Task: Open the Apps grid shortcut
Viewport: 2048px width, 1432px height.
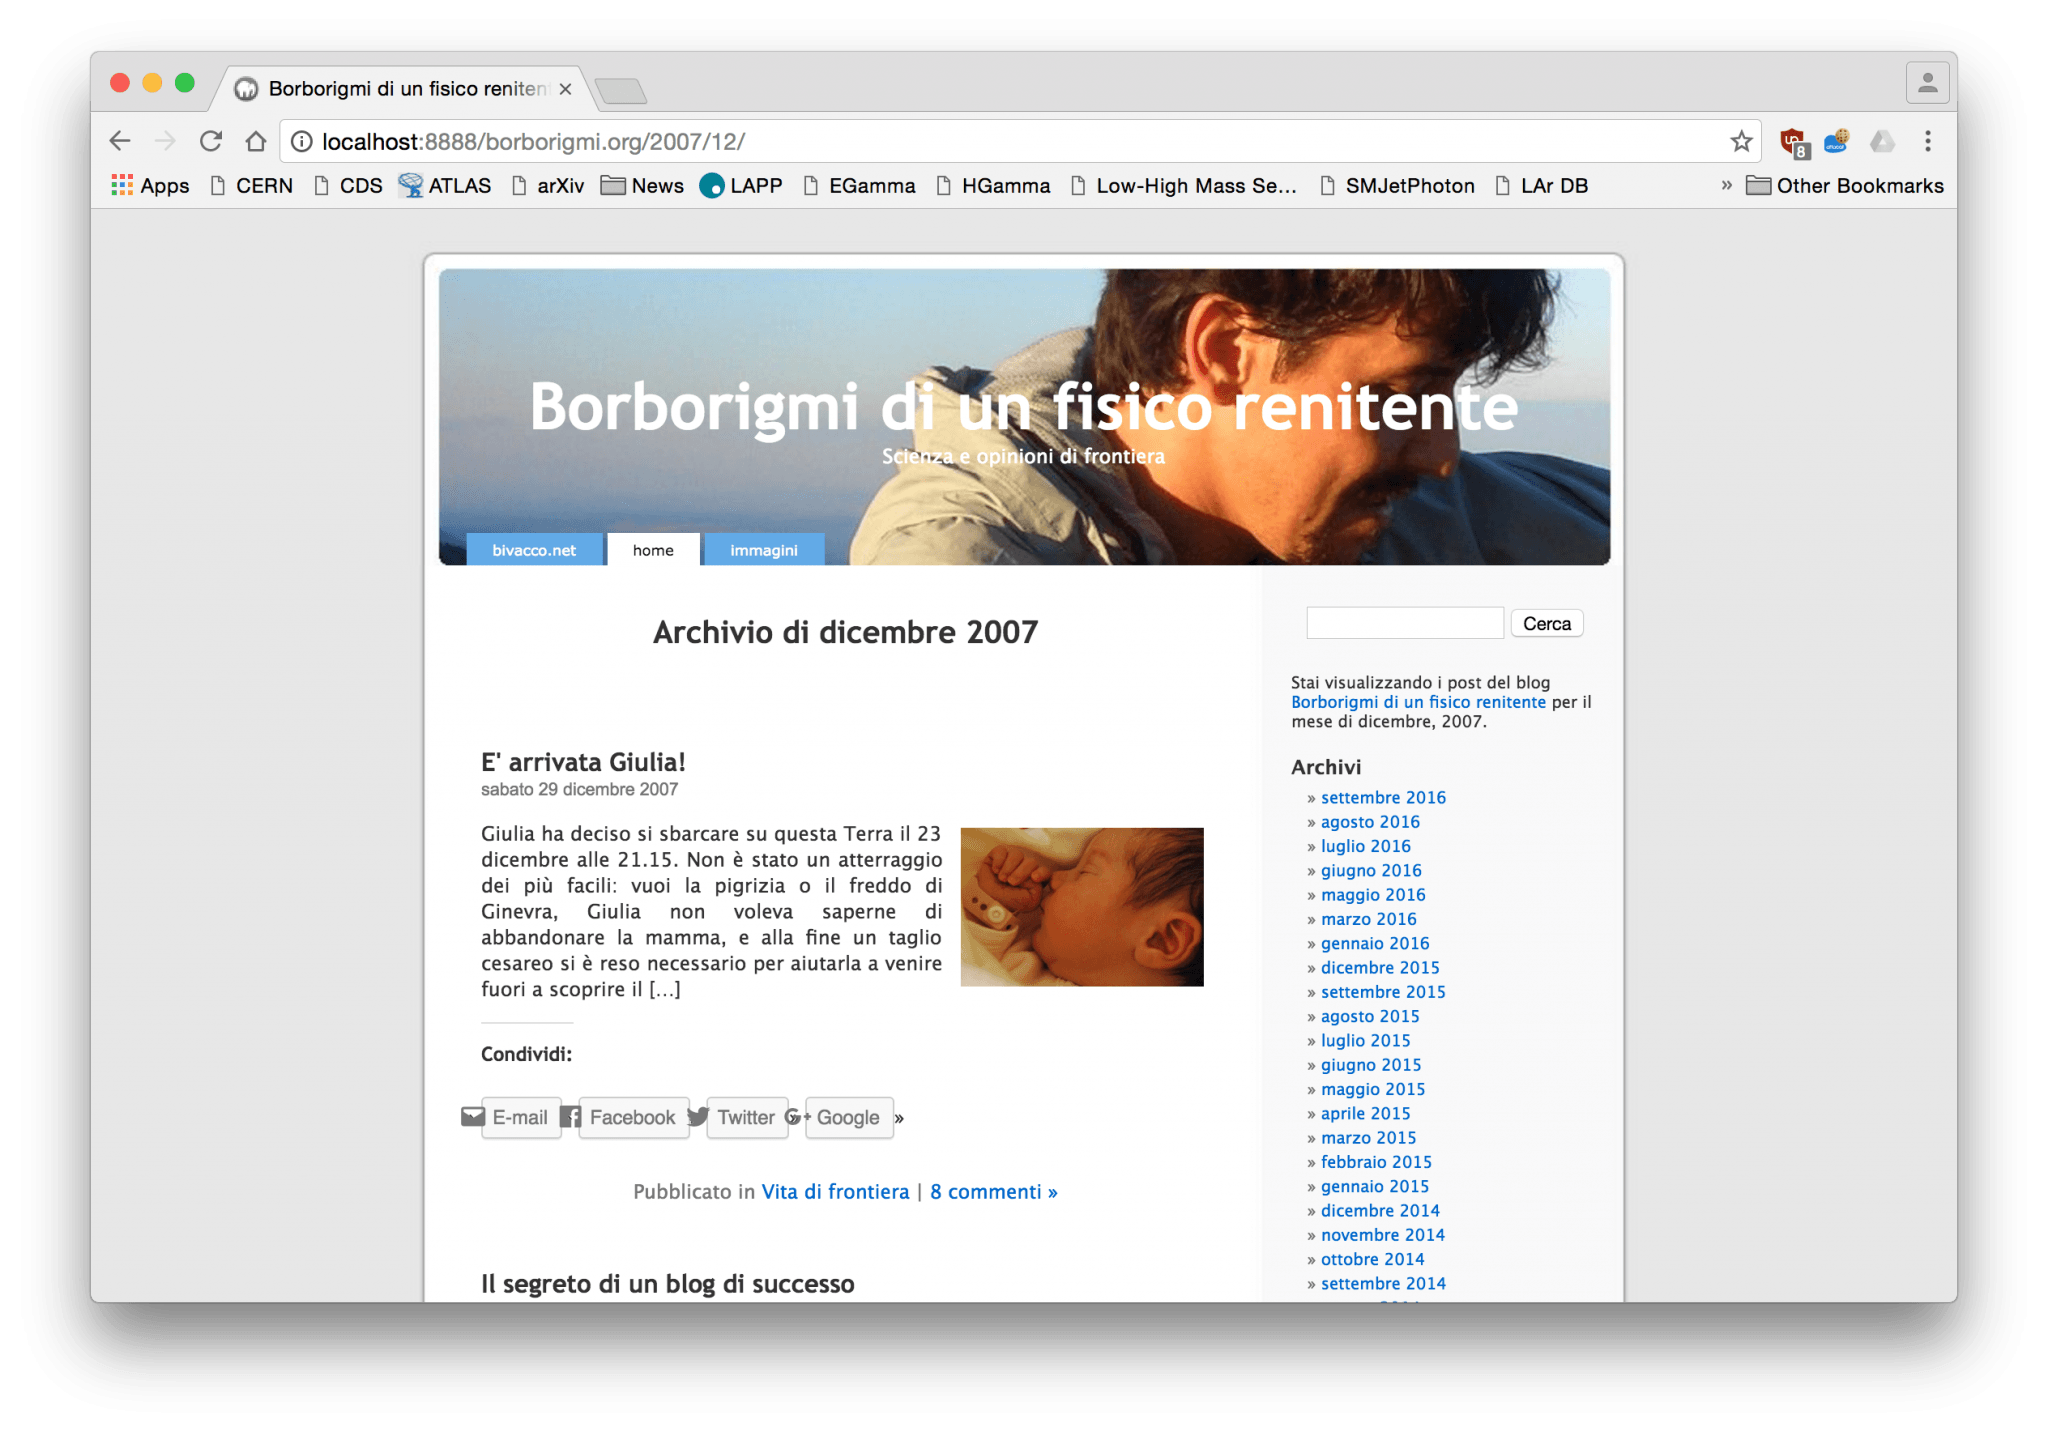Action: [x=150, y=185]
